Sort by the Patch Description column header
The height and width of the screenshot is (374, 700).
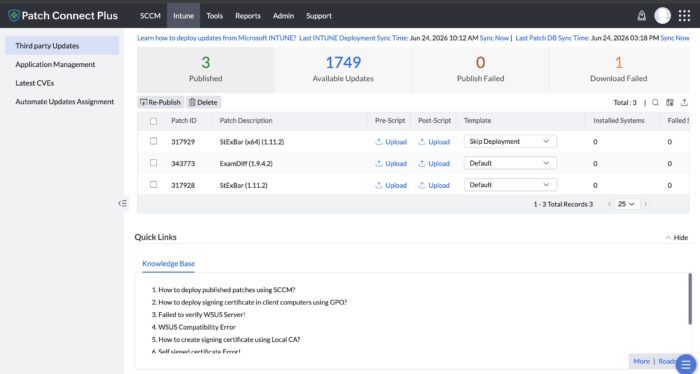tap(246, 121)
